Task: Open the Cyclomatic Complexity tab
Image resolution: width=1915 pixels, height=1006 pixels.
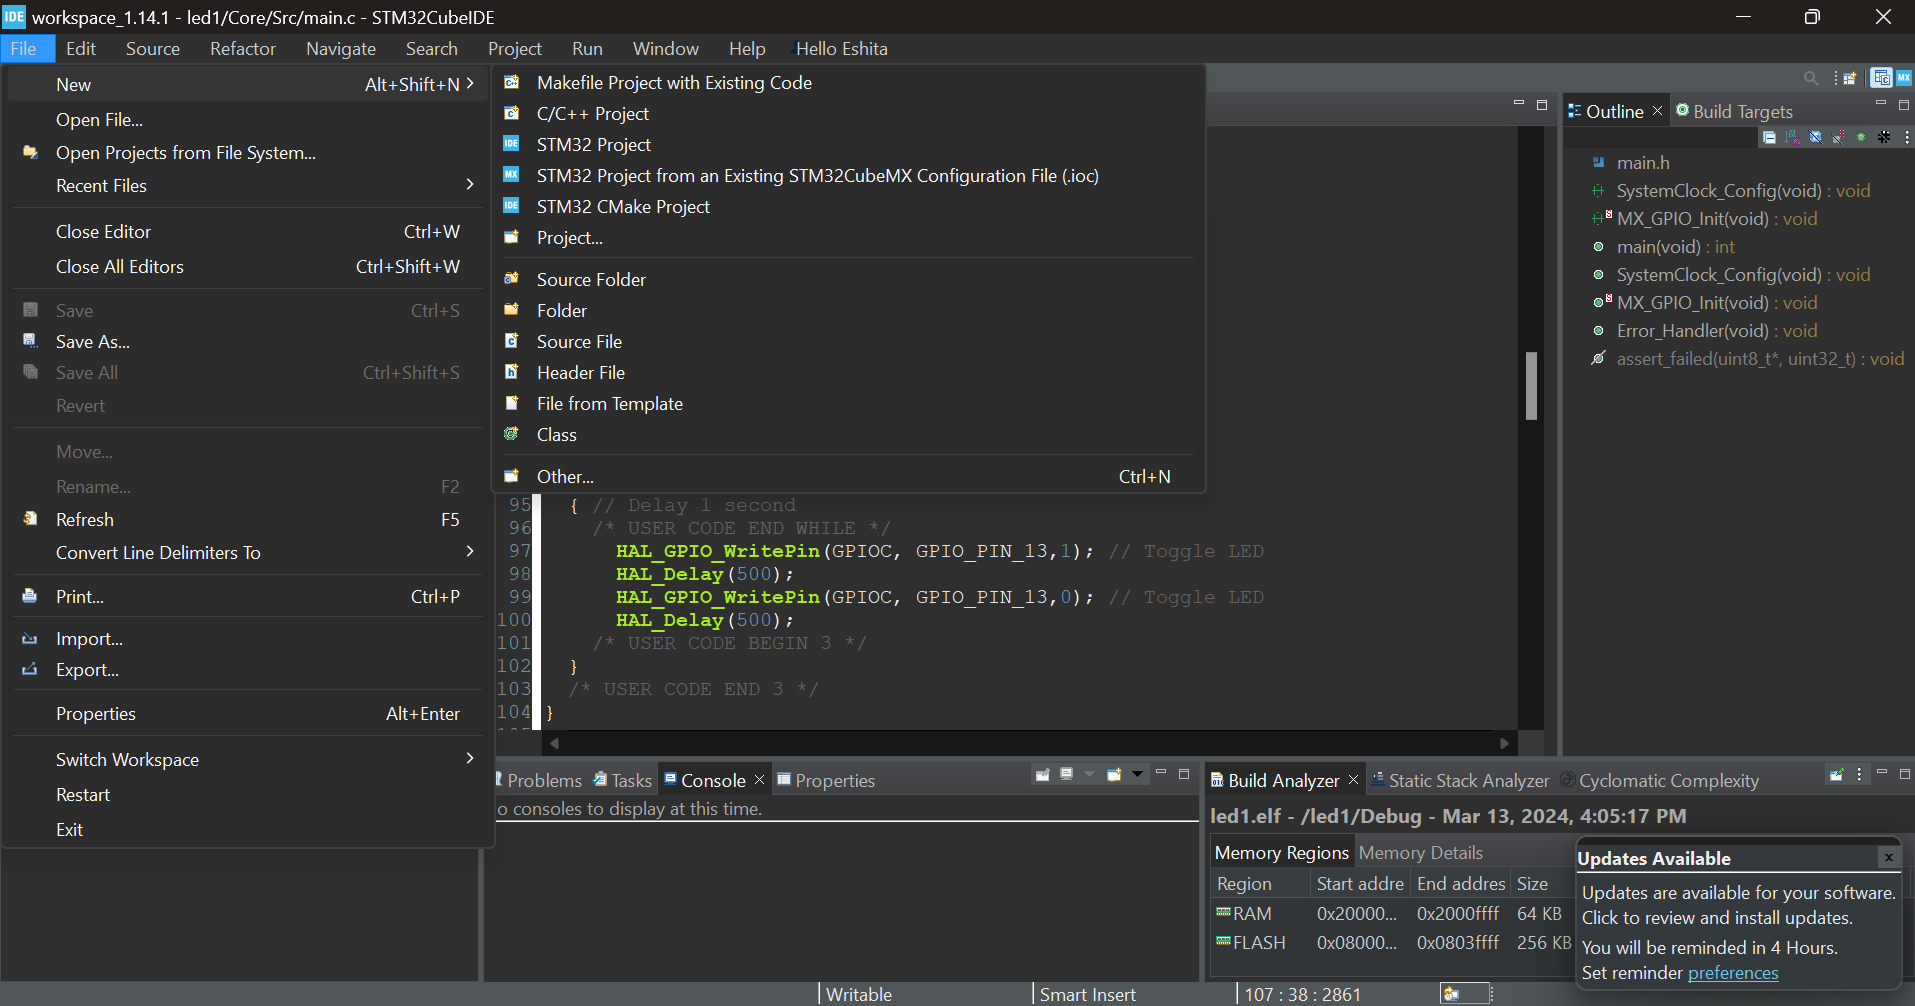Action: point(1660,780)
